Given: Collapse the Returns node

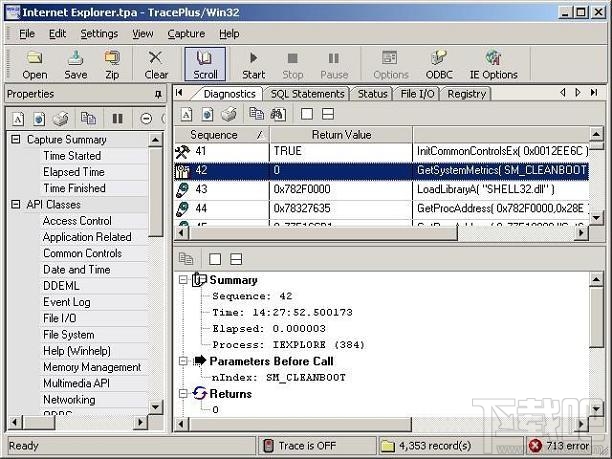Looking at the screenshot, I should click(x=183, y=393).
